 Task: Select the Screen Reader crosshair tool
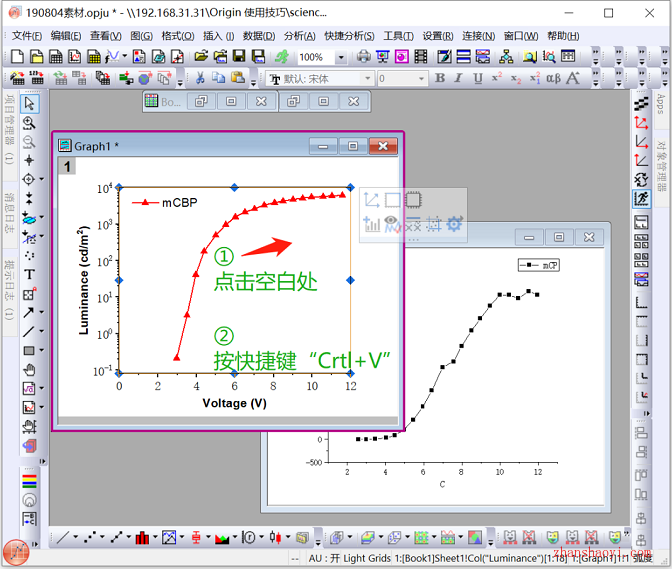click(x=29, y=160)
